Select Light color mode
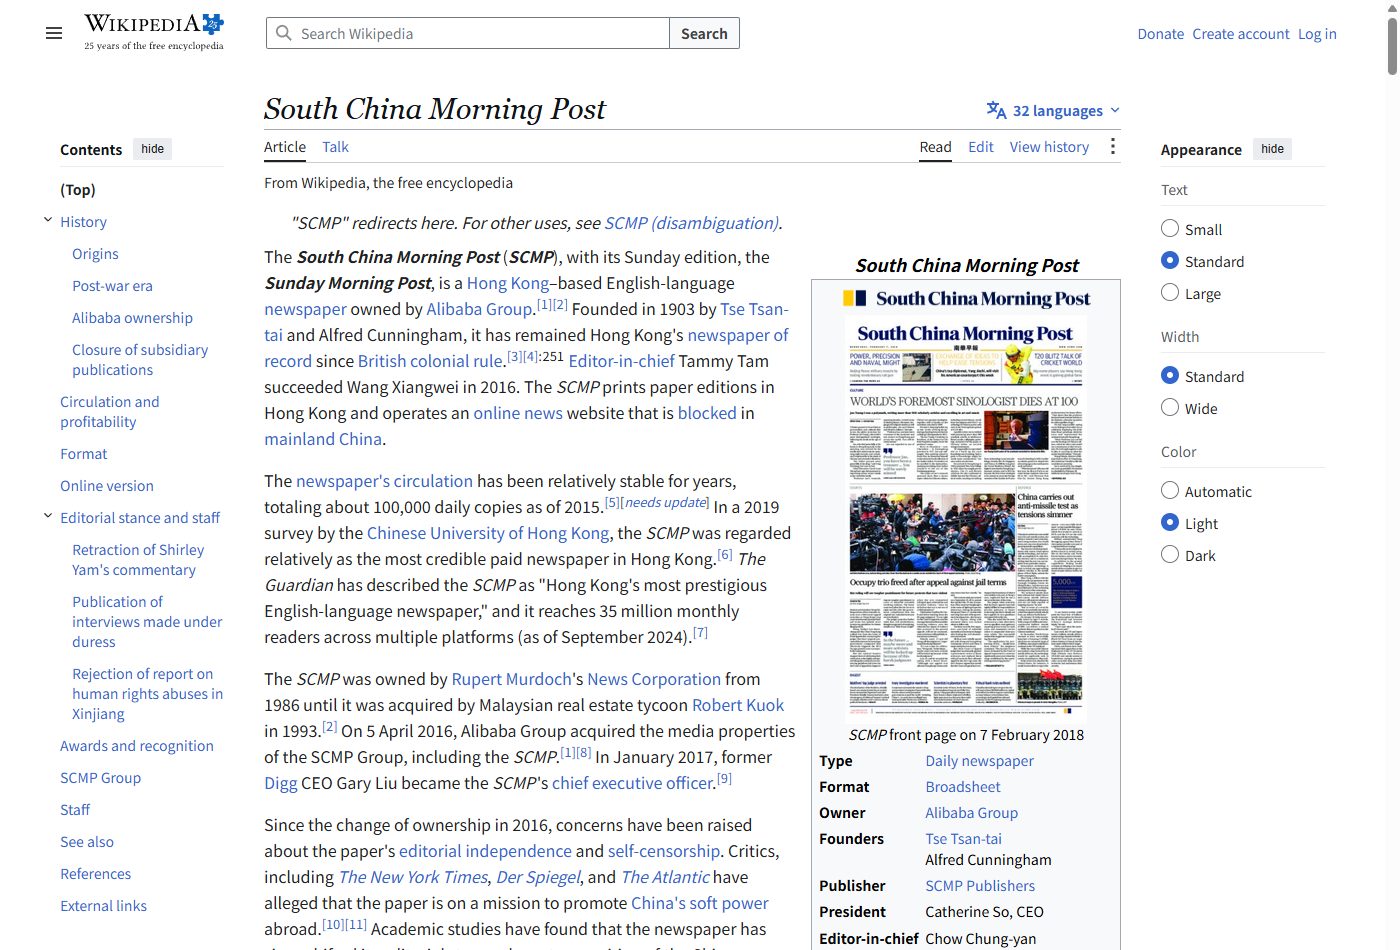1400x950 pixels. [1170, 522]
